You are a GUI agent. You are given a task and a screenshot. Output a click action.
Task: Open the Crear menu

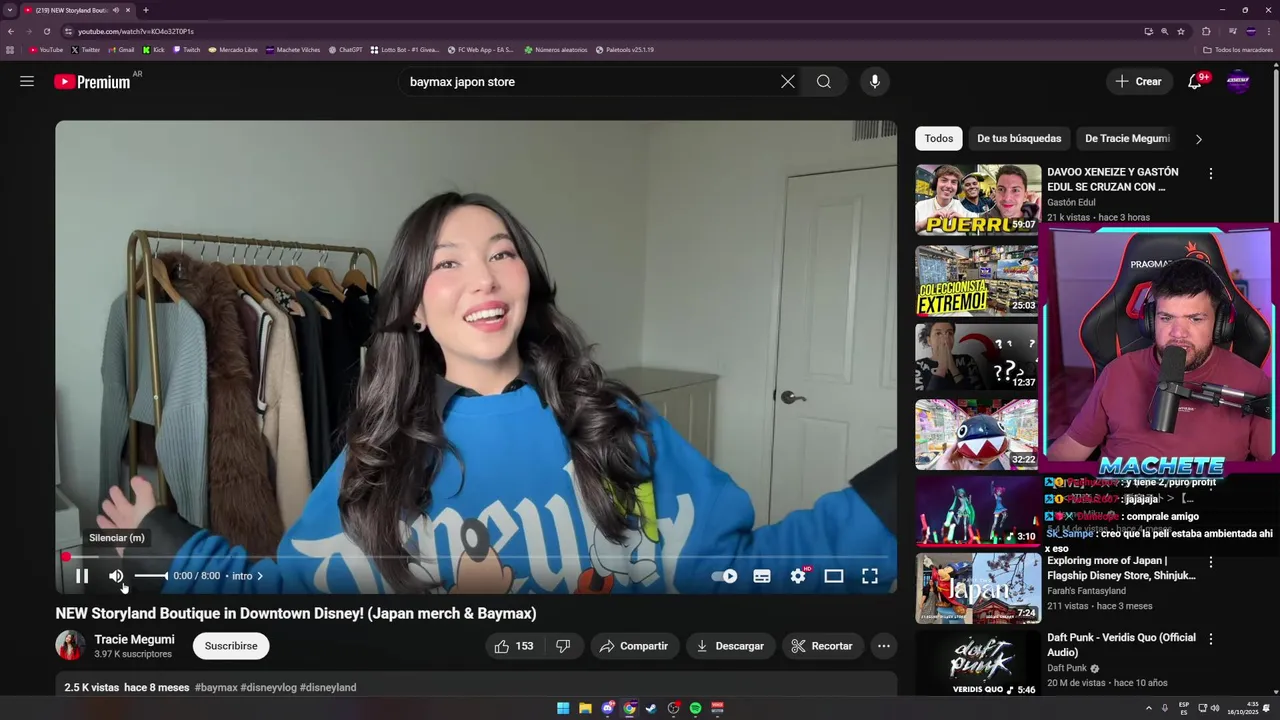(1139, 82)
